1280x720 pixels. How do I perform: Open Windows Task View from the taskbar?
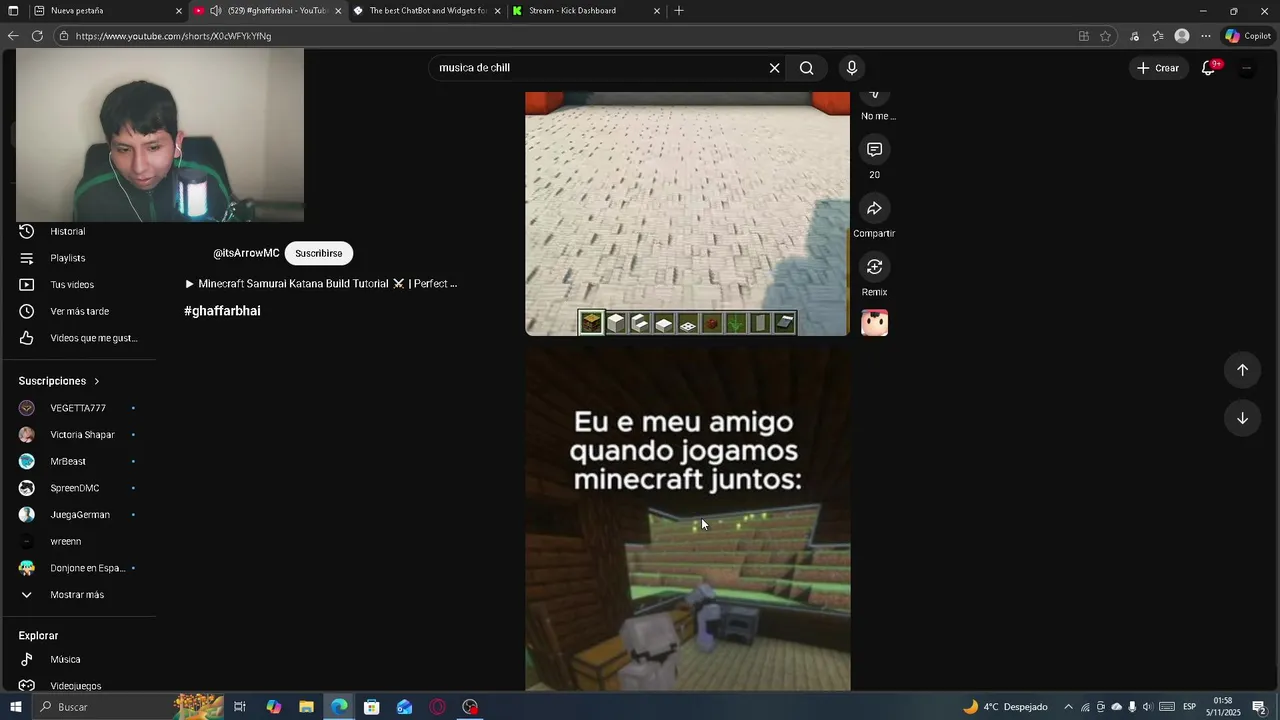[240, 707]
